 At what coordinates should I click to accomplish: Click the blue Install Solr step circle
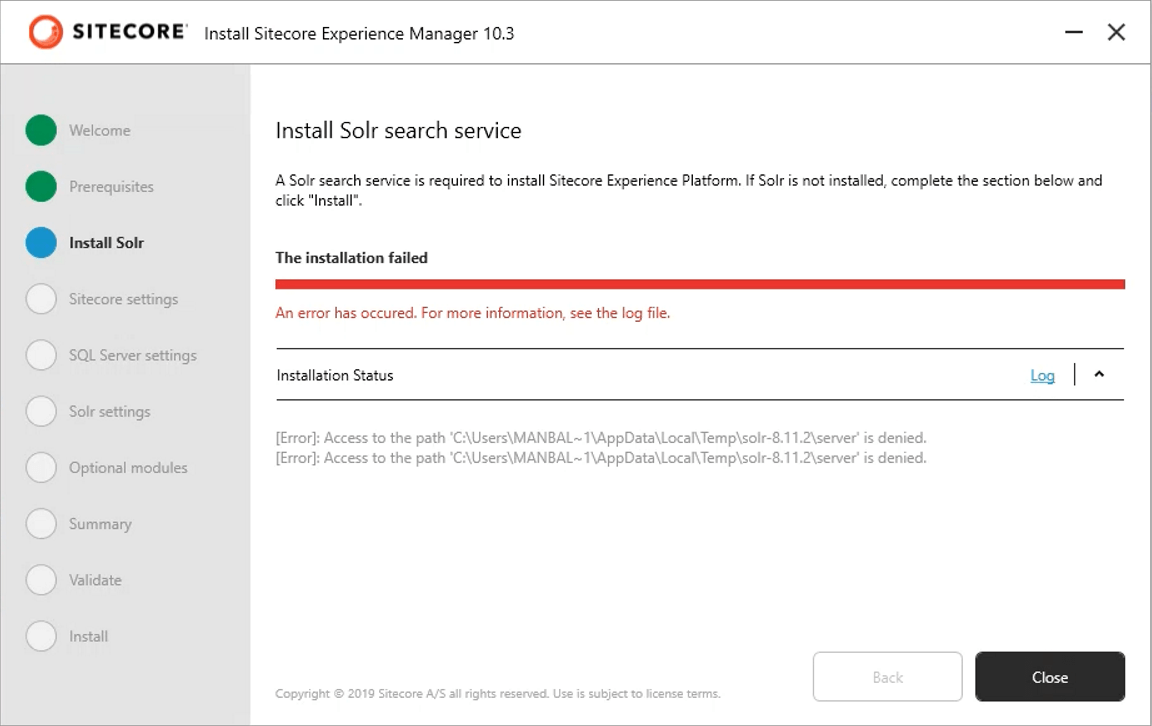[x=41, y=242]
